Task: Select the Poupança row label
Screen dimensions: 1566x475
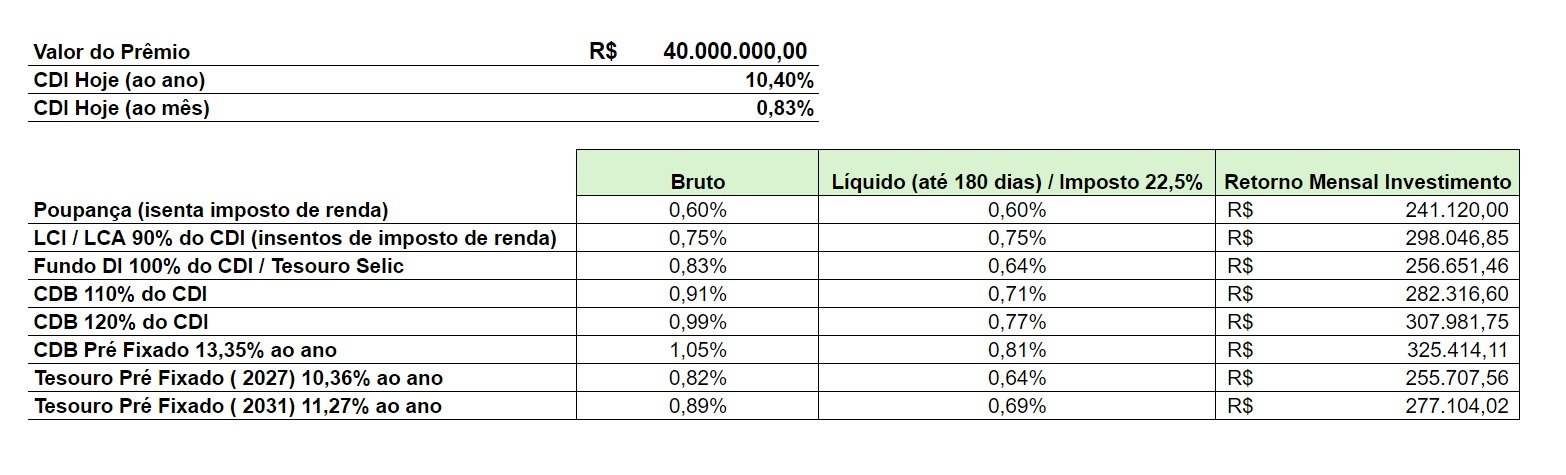Action: pyautogui.click(x=211, y=210)
